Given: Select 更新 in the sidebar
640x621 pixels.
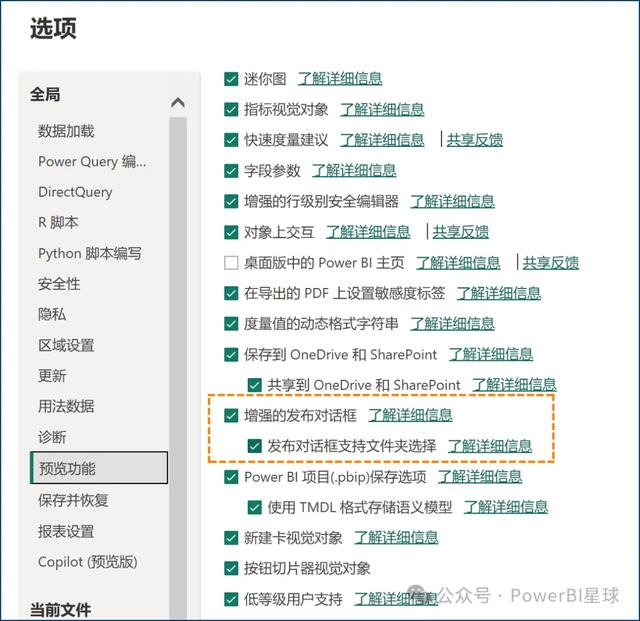Looking at the screenshot, I should [52, 376].
